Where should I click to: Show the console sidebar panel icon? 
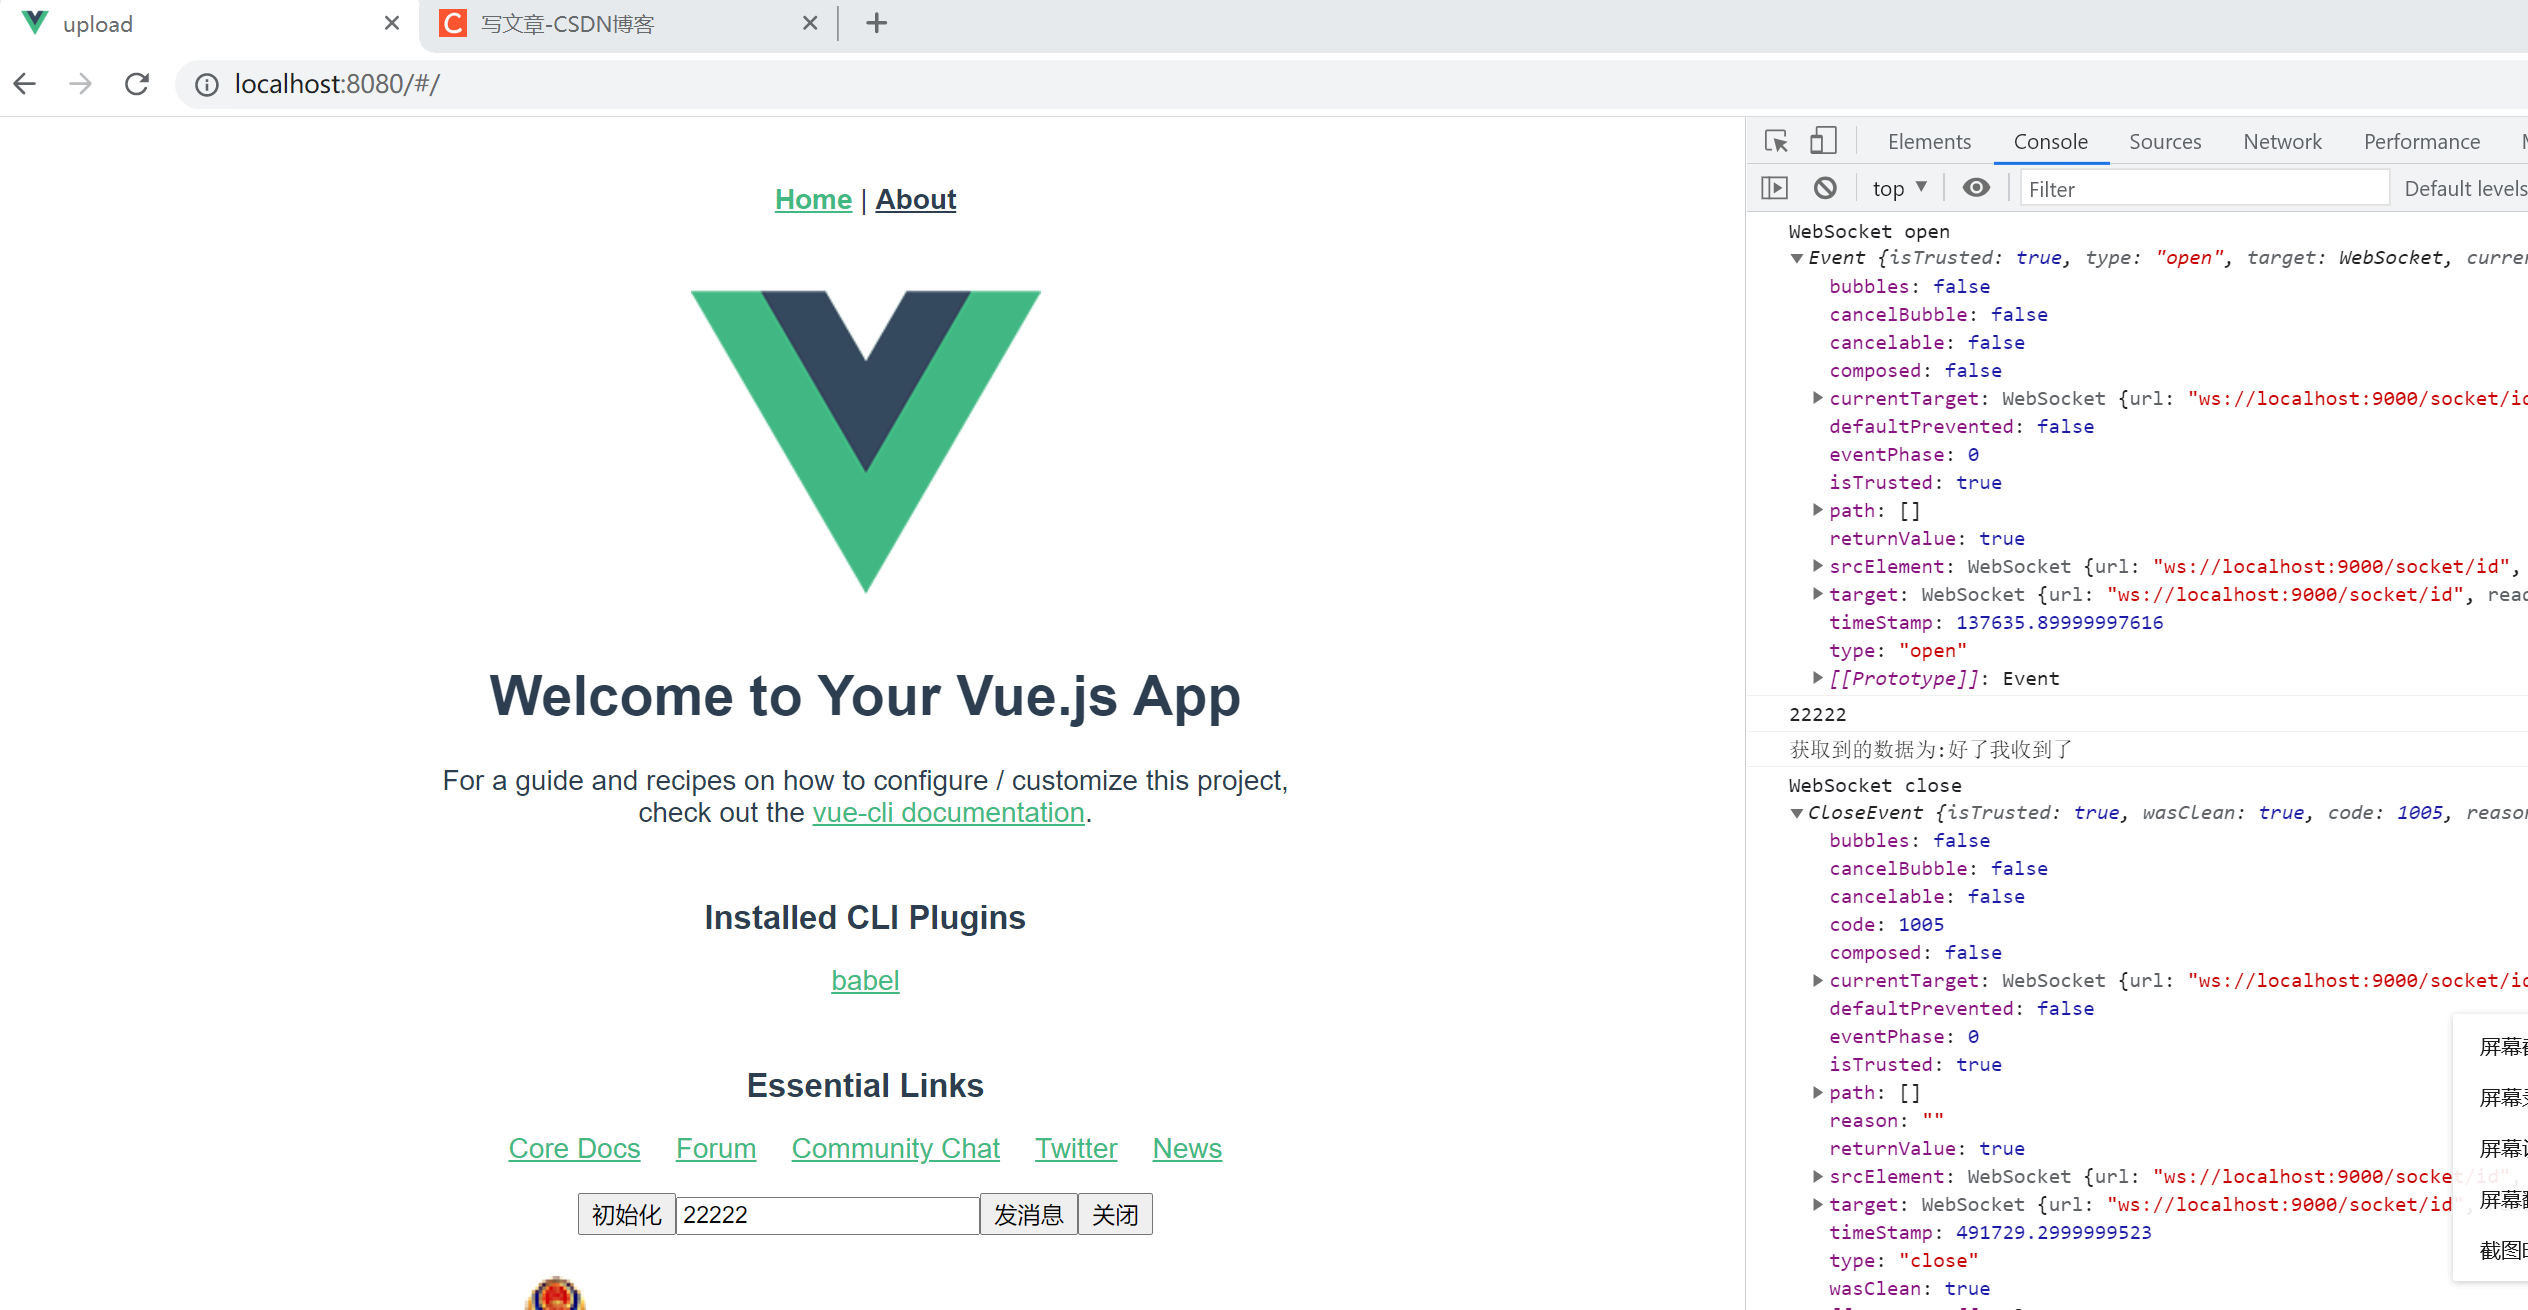pyautogui.click(x=1774, y=188)
